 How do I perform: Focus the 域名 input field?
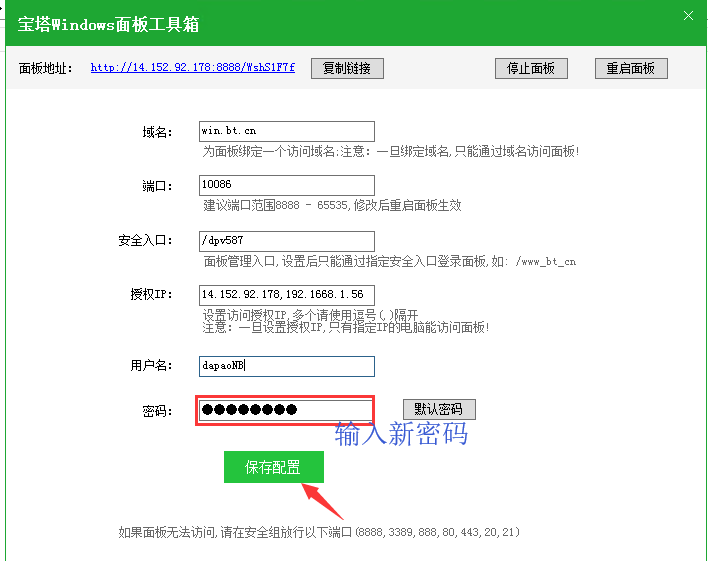point(287,131)
